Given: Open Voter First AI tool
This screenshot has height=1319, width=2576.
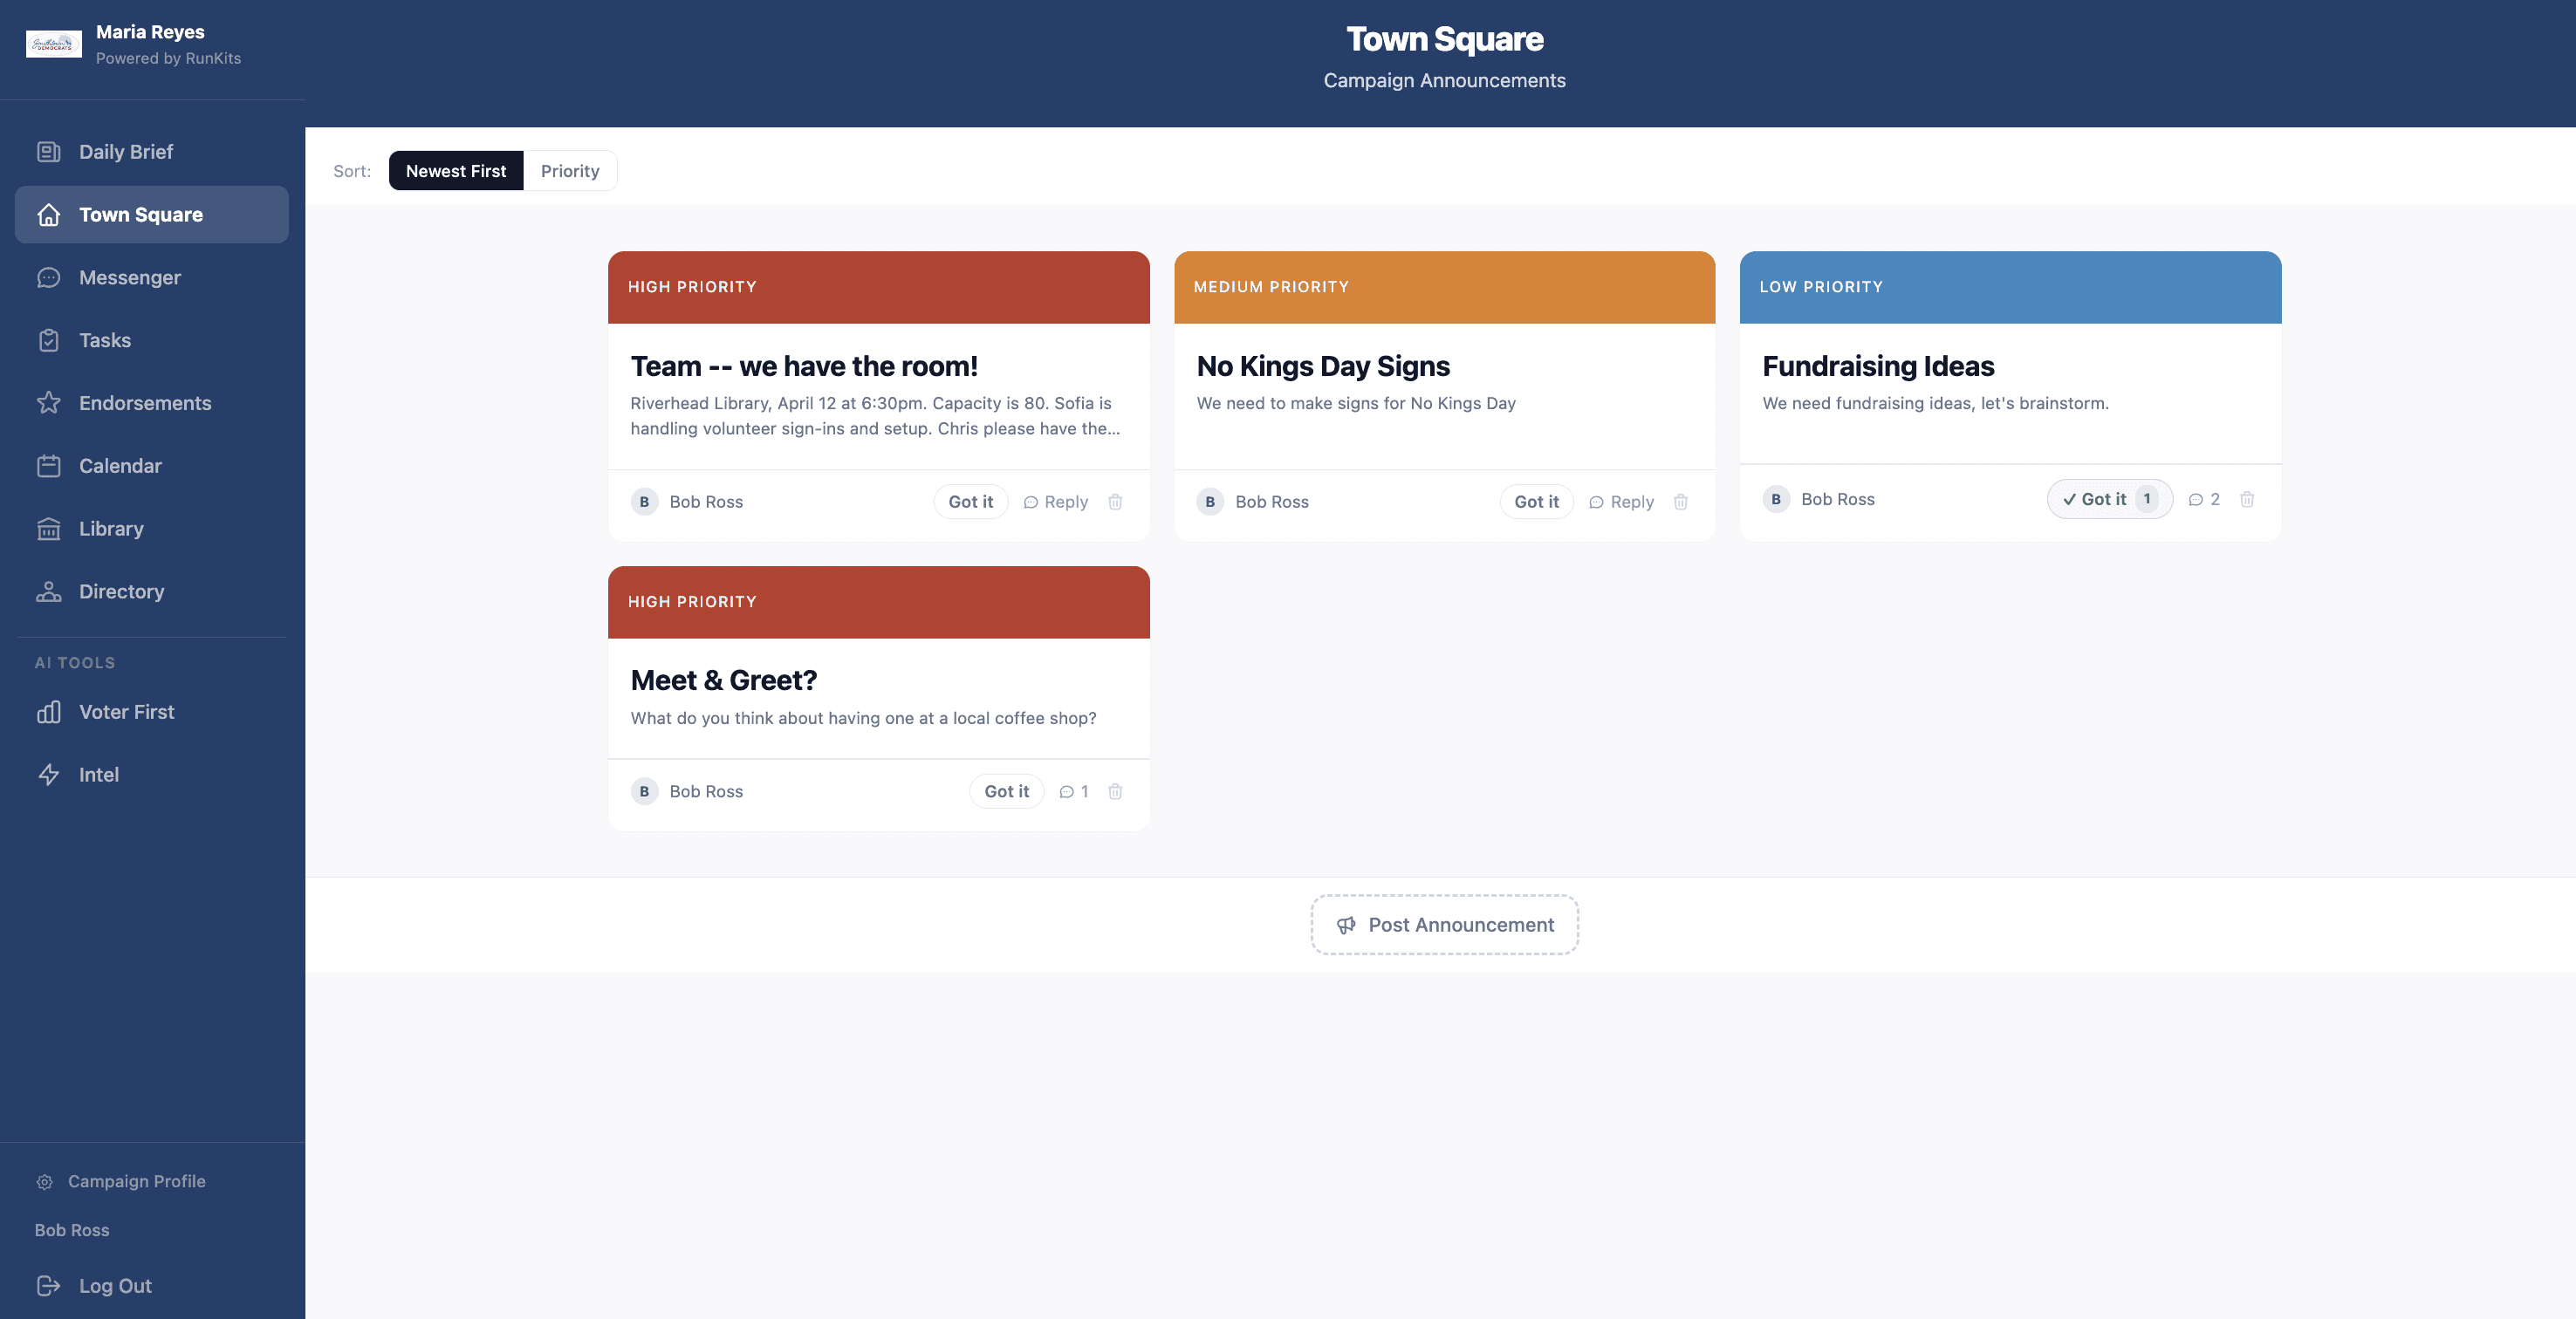Looking at the screenshot, I should click(x=152, y=712).
